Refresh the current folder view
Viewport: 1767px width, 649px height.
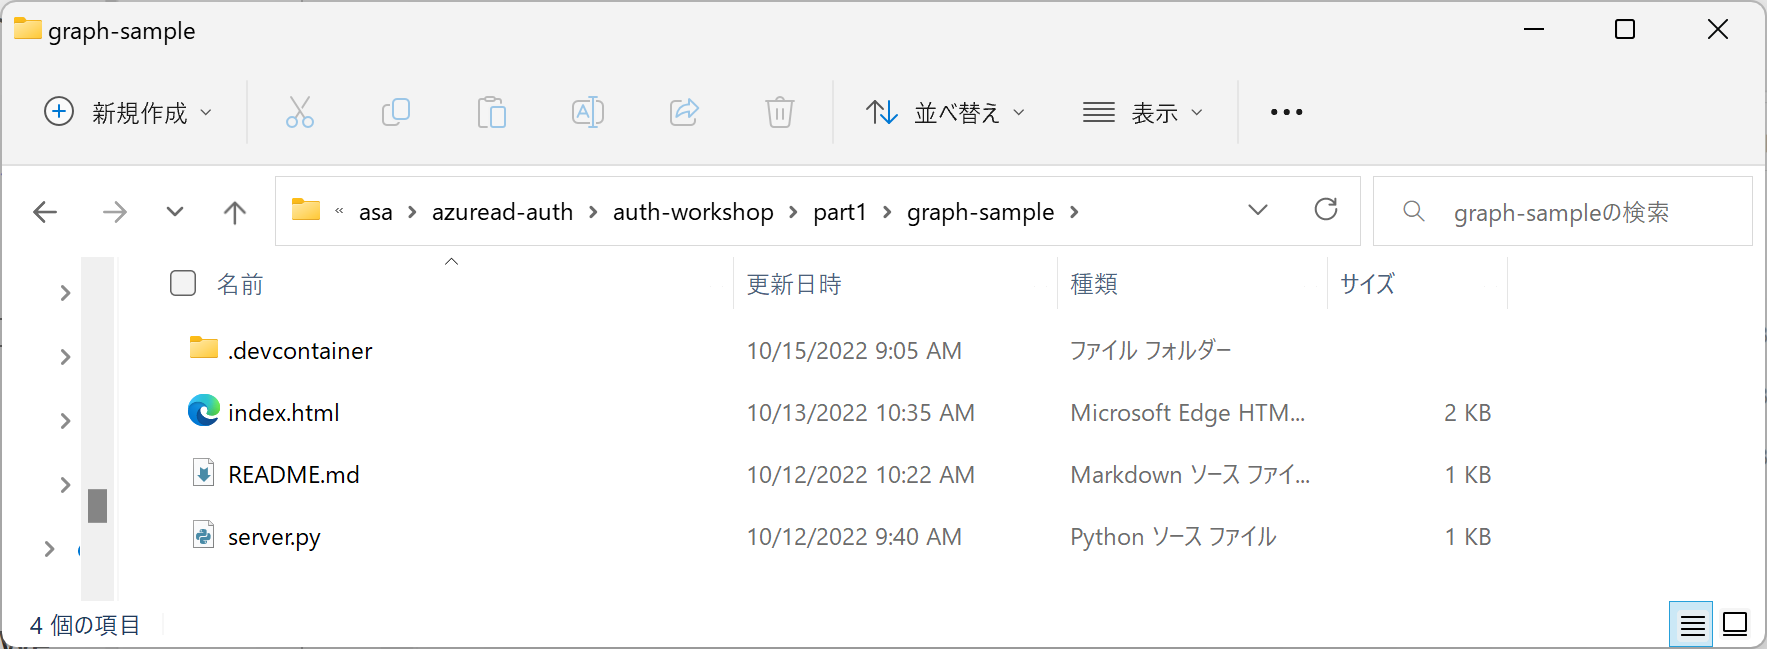click(1326, 211)
